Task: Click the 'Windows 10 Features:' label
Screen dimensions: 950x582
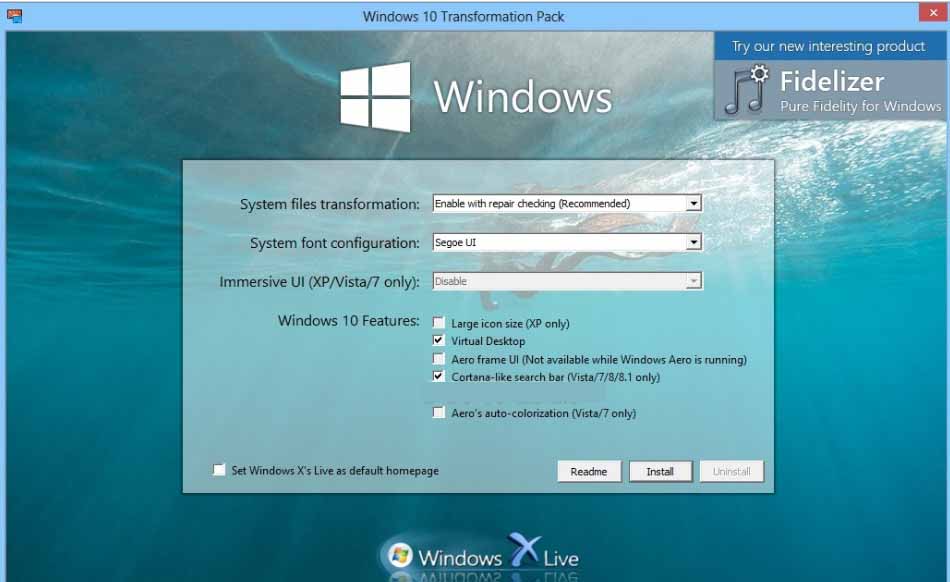Action: (348, 320)
